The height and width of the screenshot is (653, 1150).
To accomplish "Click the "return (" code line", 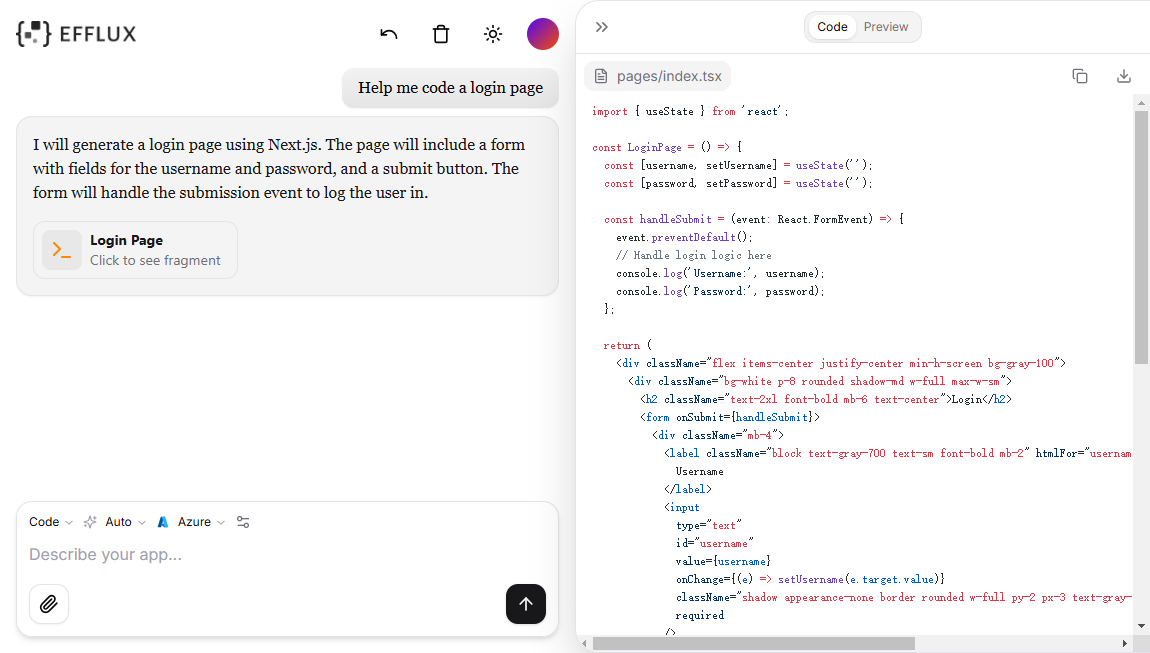I will (x=627, y=345).
